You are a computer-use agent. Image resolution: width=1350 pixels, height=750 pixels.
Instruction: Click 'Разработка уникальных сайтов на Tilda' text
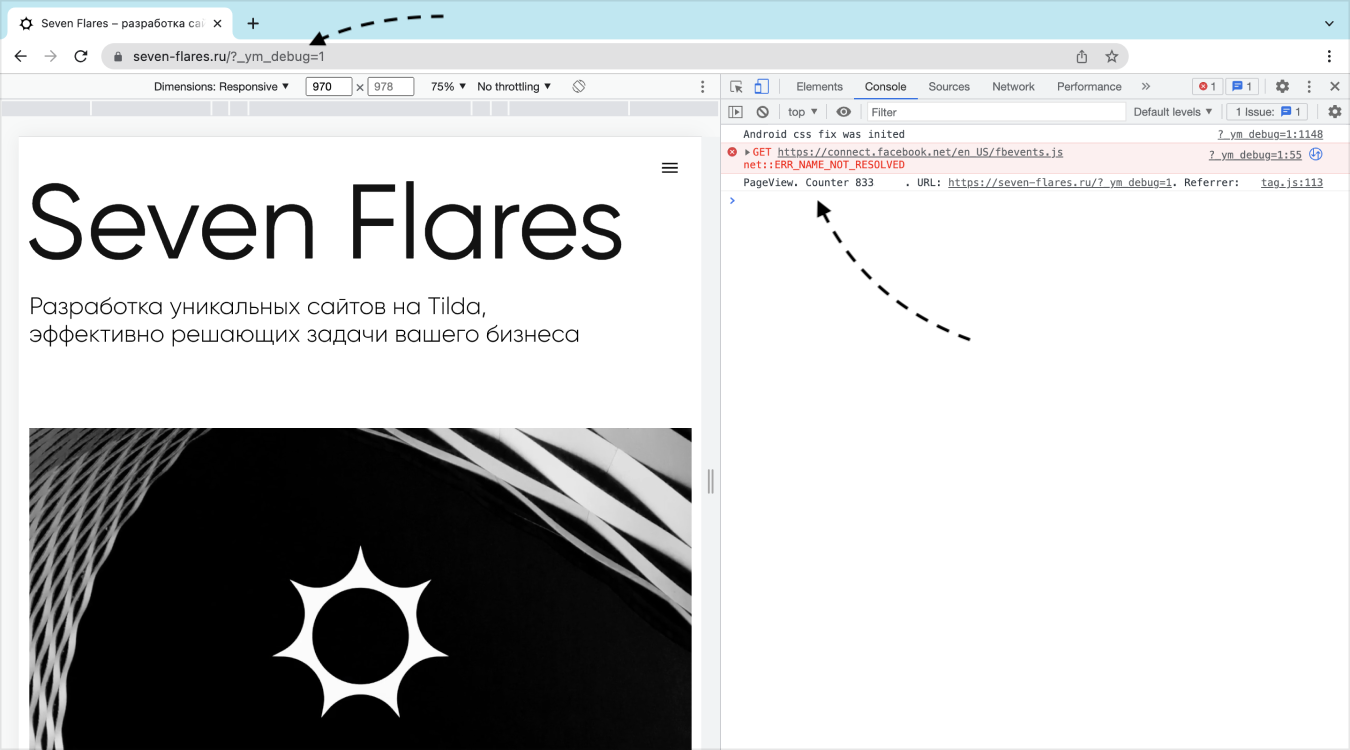point(257,305)
